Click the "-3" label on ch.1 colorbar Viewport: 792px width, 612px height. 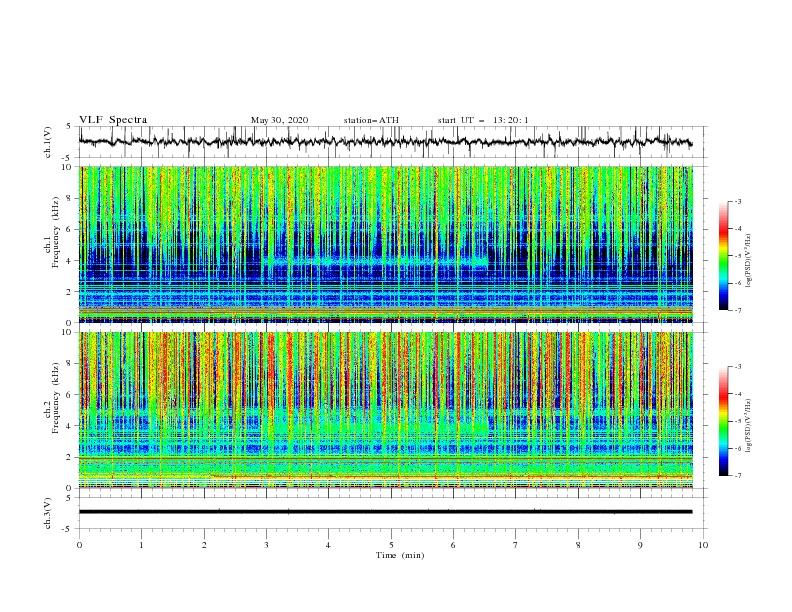(737, 201)
